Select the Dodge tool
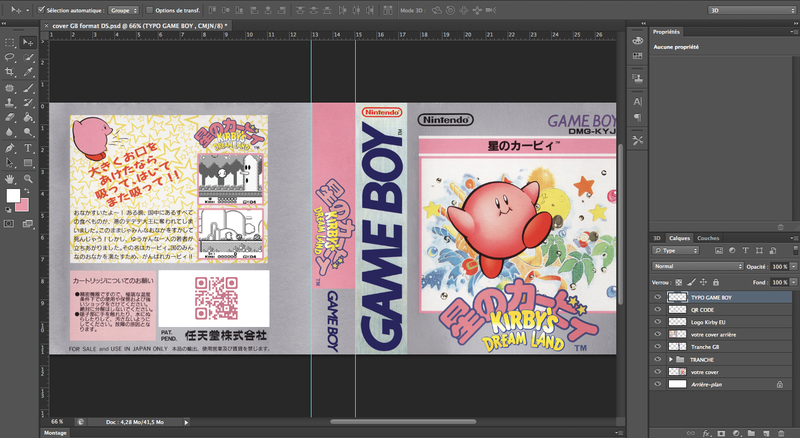The height and width of the screenshot is (438, 800). point(28,133)
